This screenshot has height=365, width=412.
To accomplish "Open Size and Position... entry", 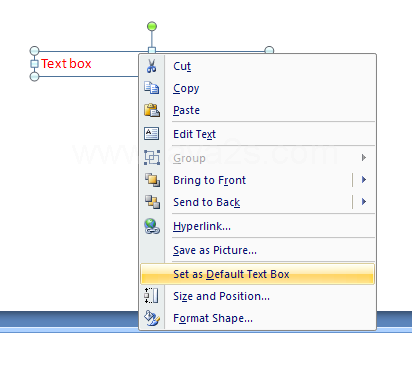I will point(257,296).
